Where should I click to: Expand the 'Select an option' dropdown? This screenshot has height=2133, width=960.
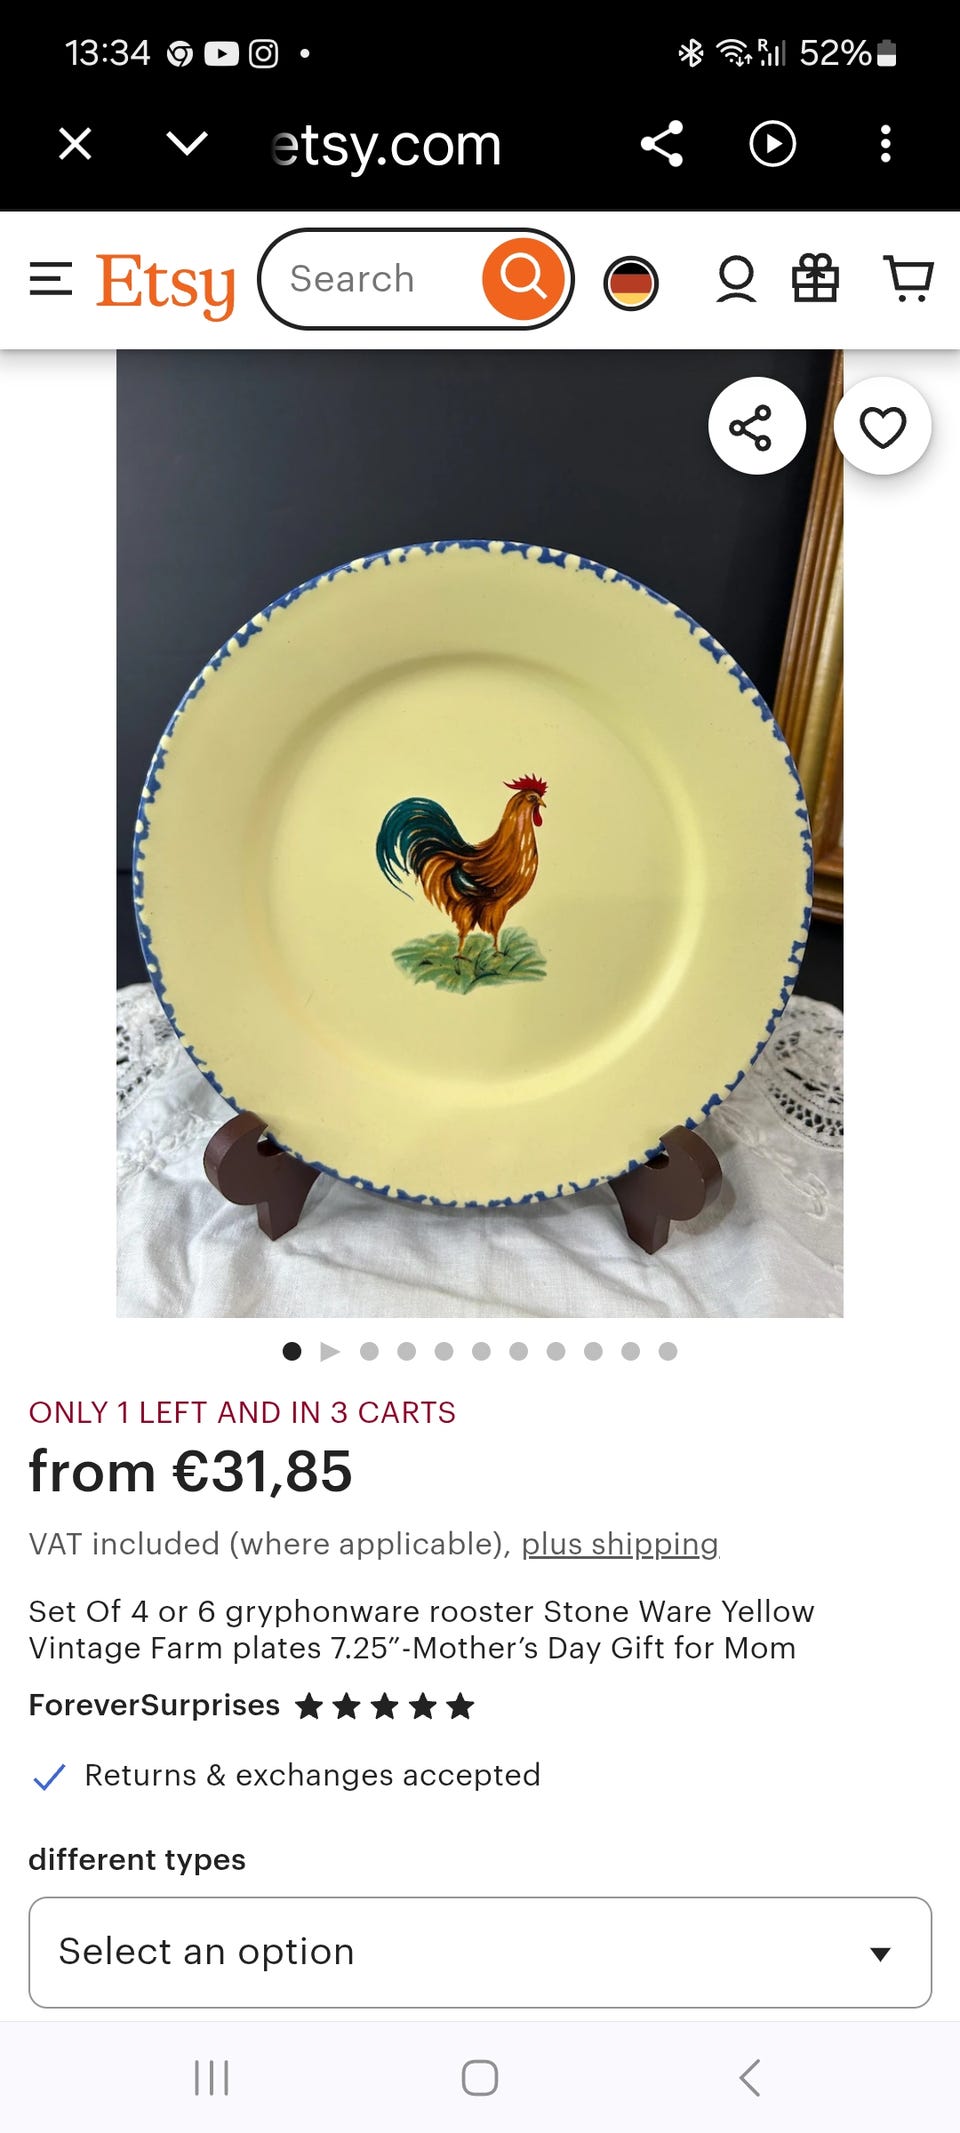coord(480,1952)
